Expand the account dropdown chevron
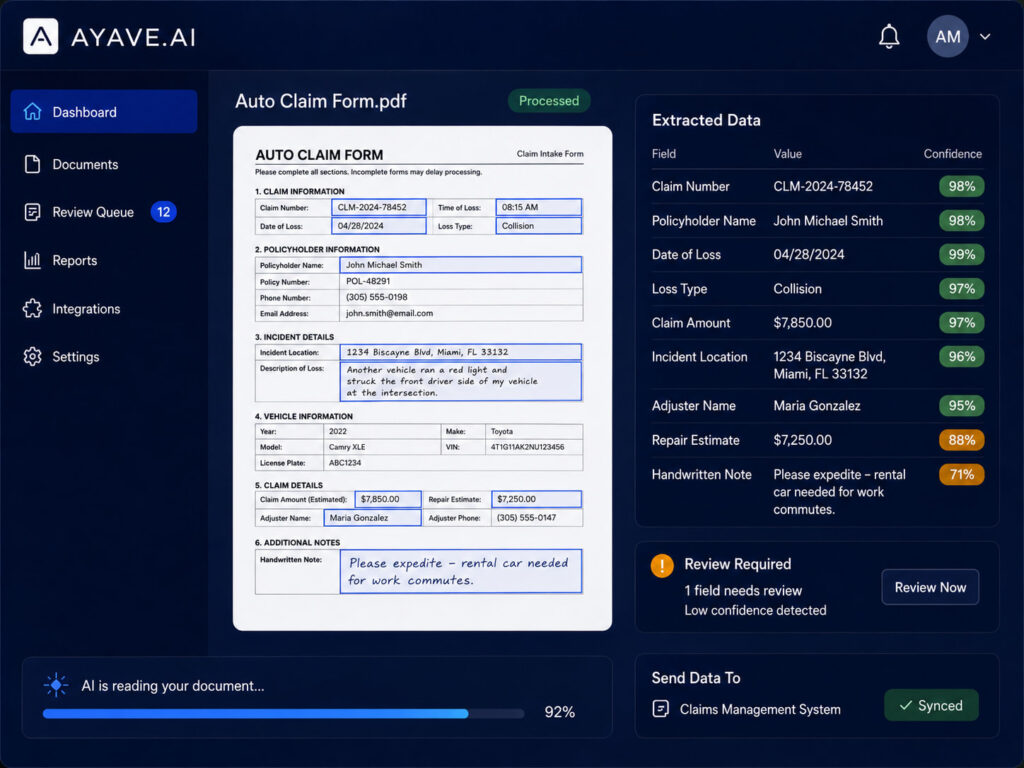Screen dimensions: 1024x768 pos(985,37)
